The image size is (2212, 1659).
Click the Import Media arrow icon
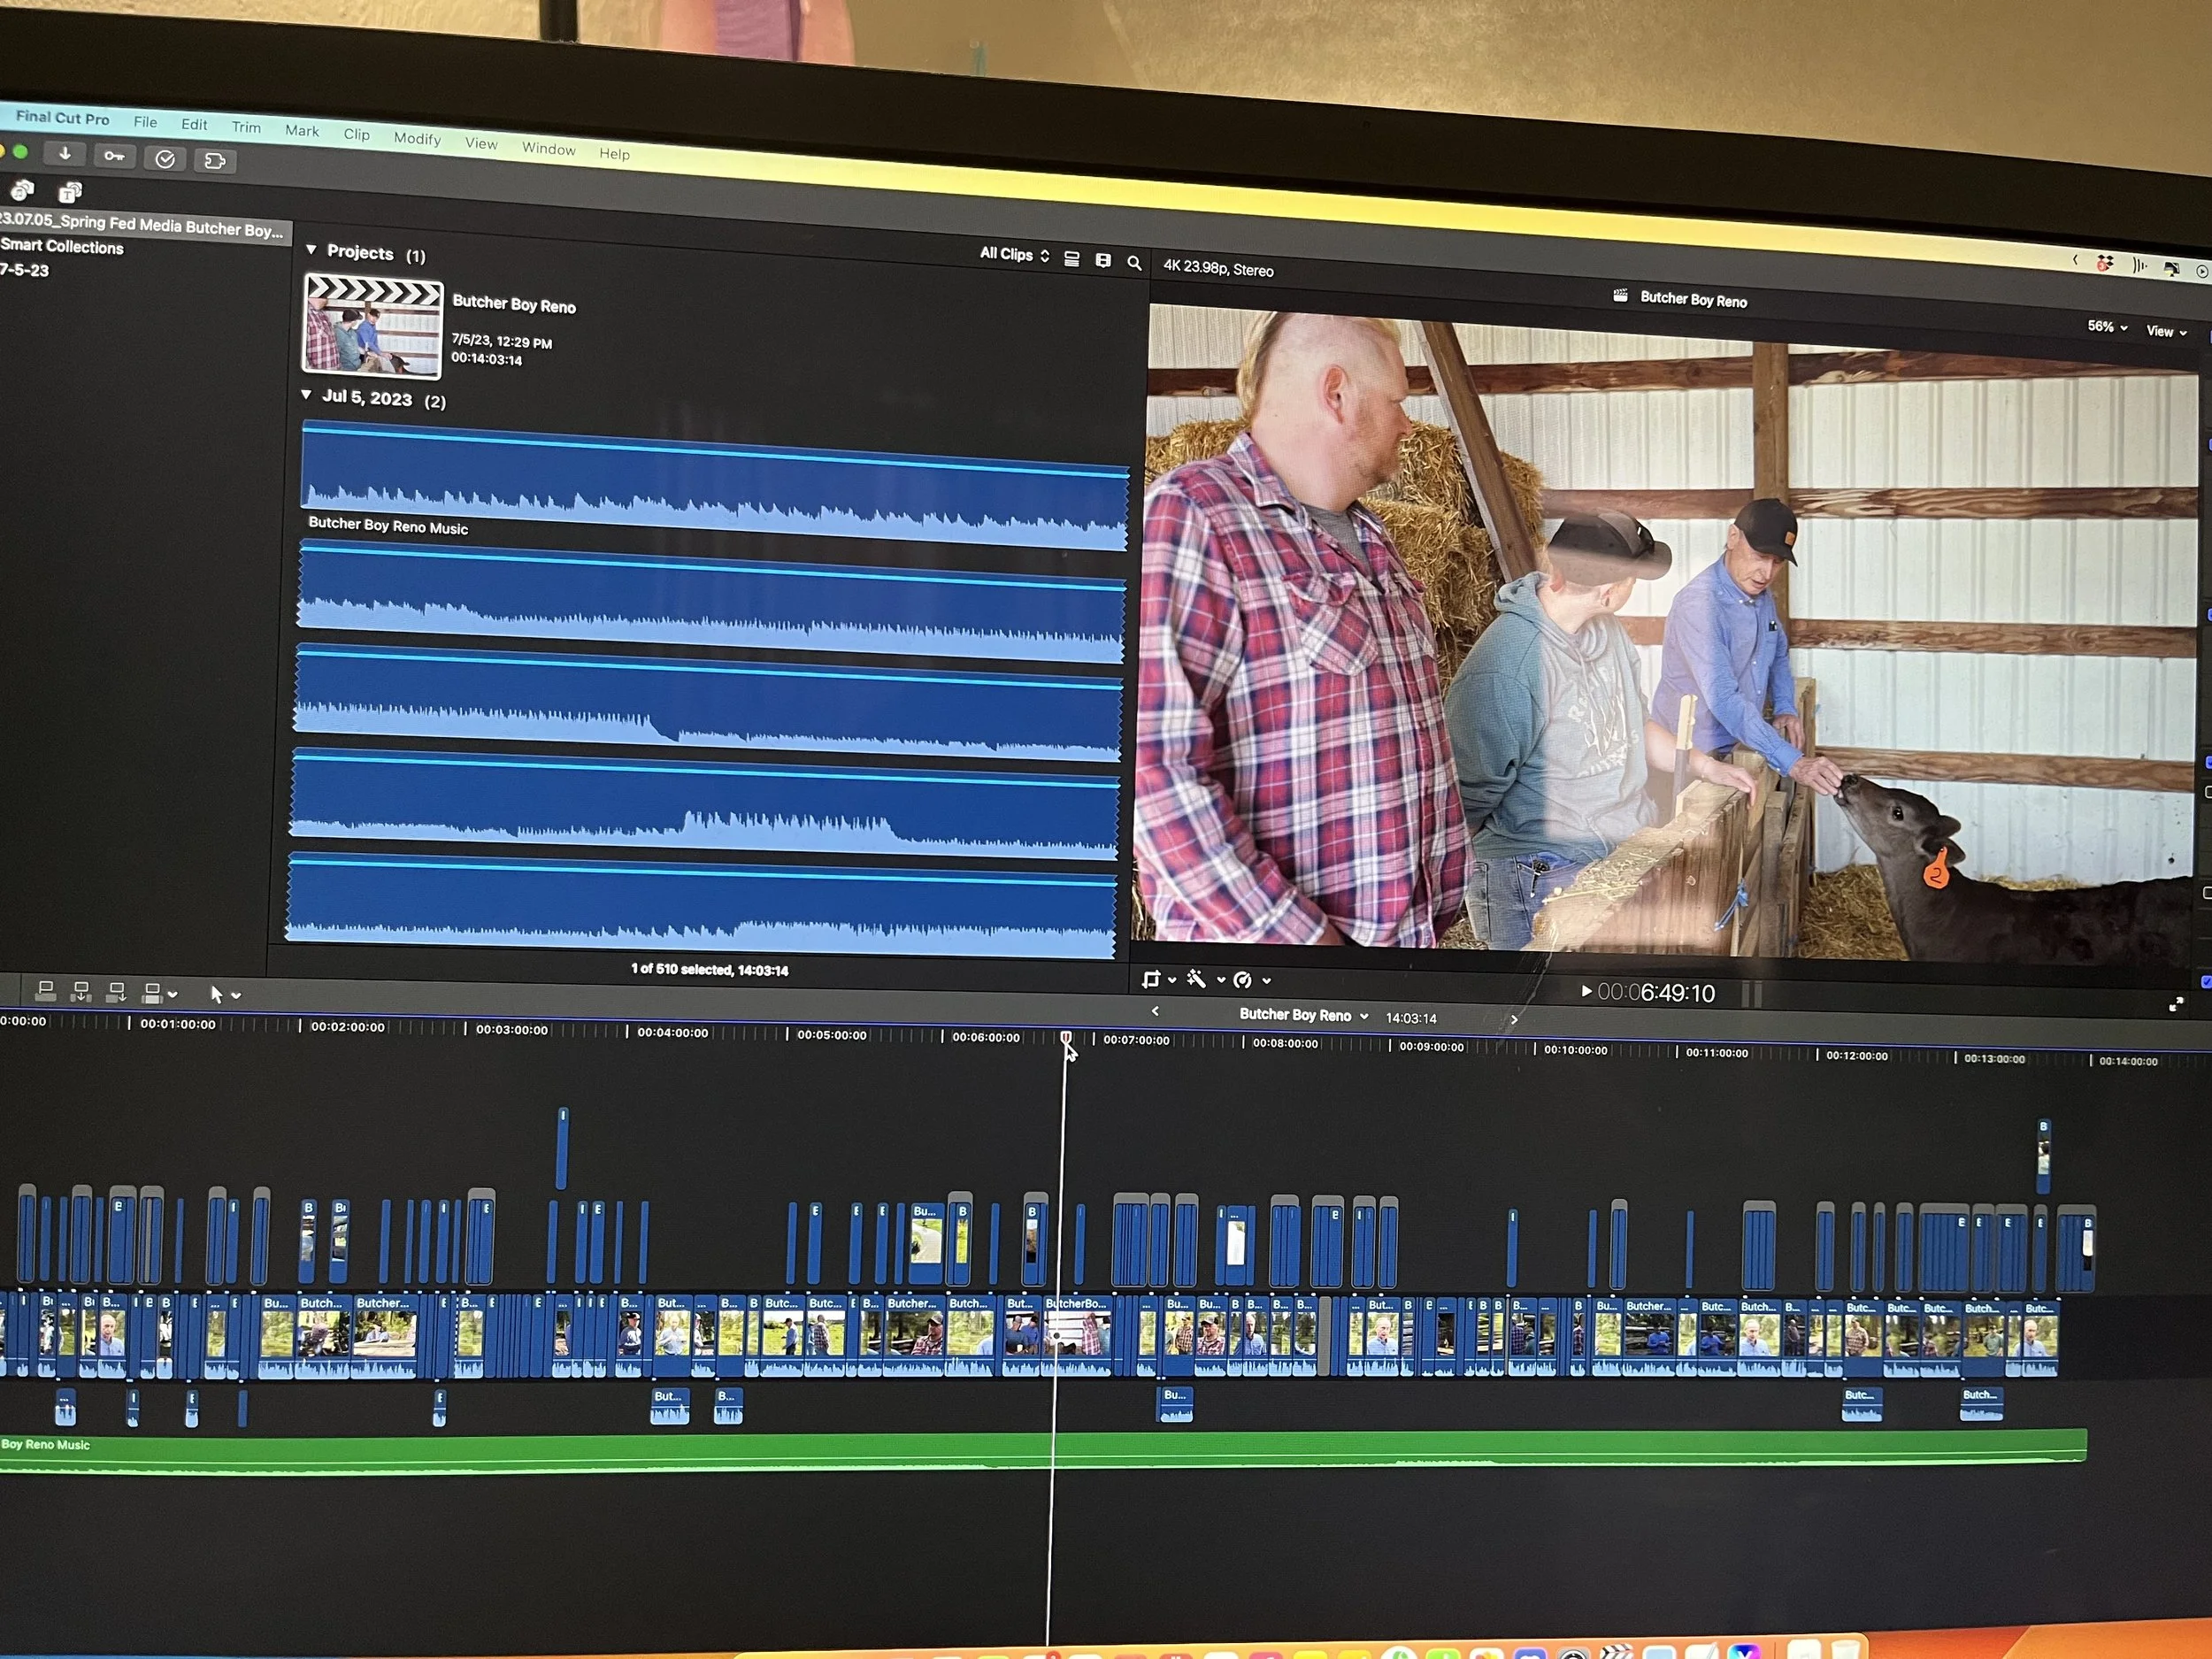65,153
